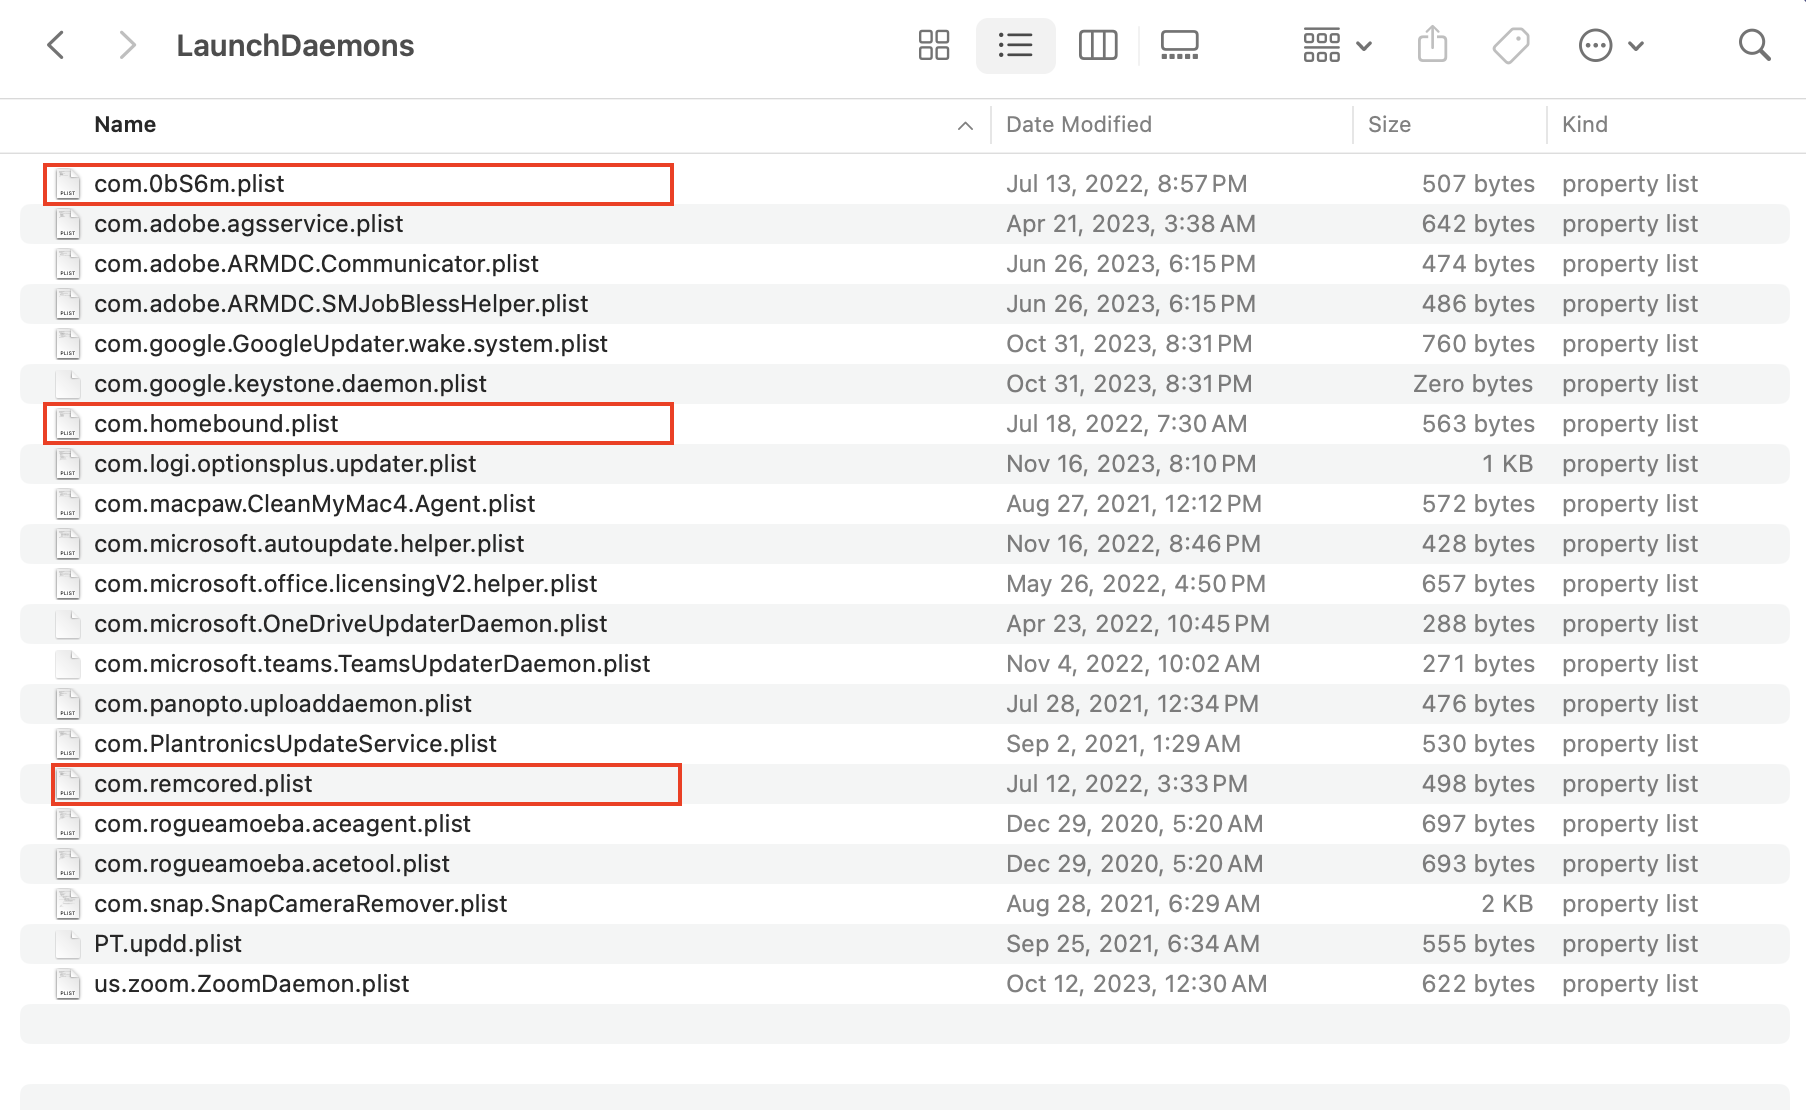Sort by the Name column header

[x=125, y=125]
